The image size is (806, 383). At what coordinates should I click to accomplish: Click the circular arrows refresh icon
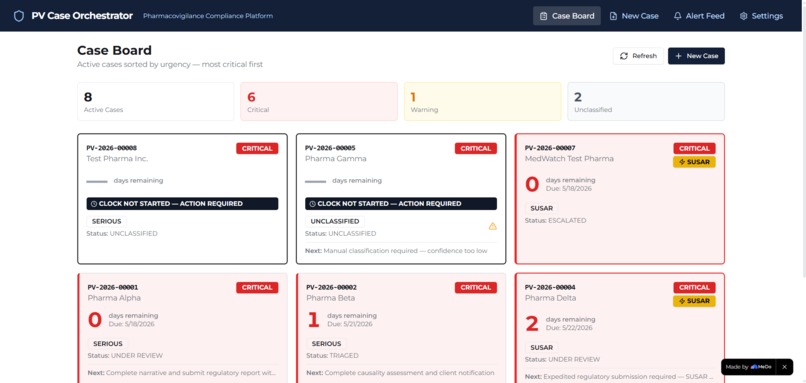pos(624,56)
